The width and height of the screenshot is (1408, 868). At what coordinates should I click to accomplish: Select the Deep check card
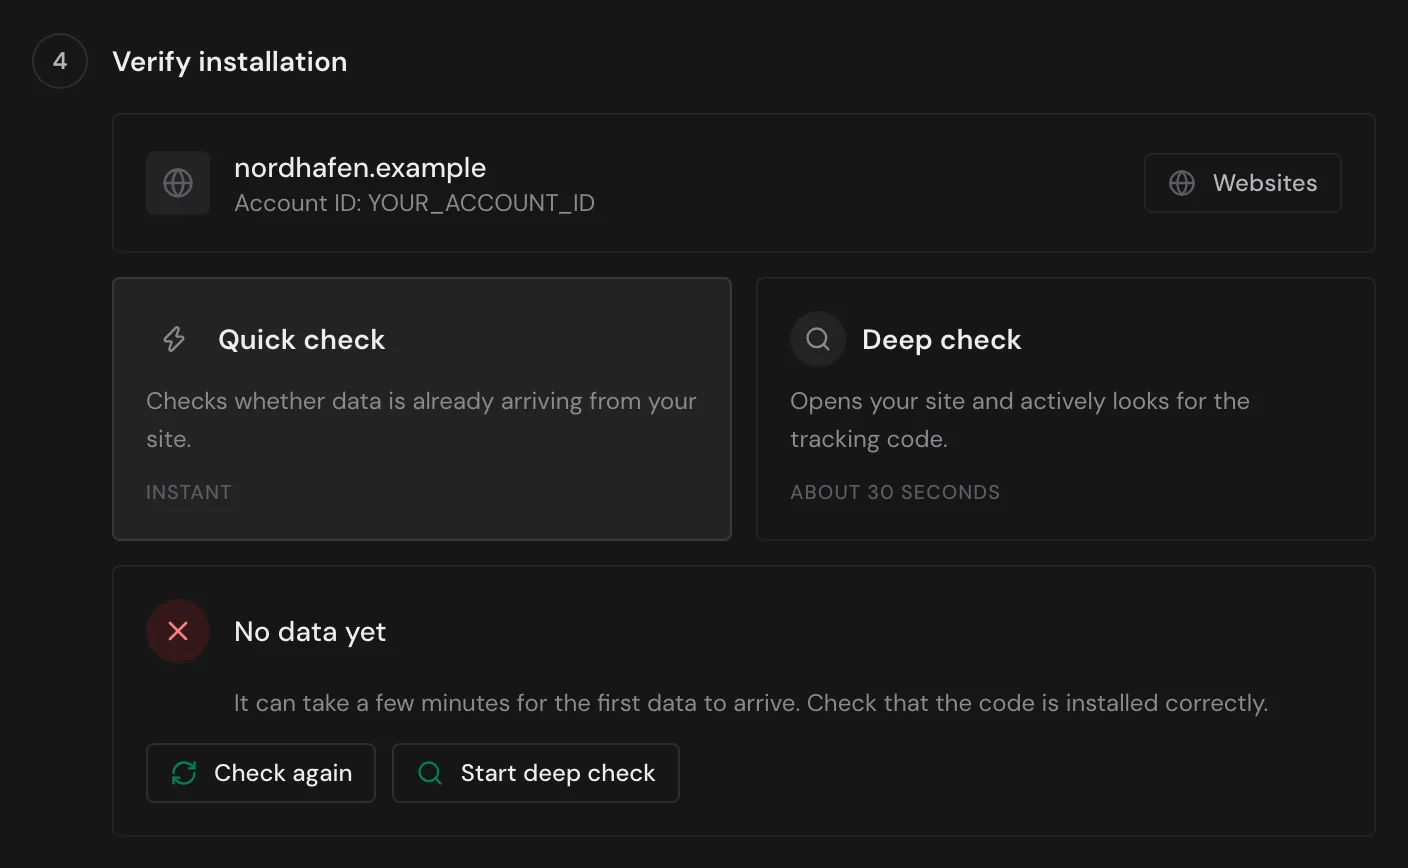pyautogui.click(x=1066, y=409)
